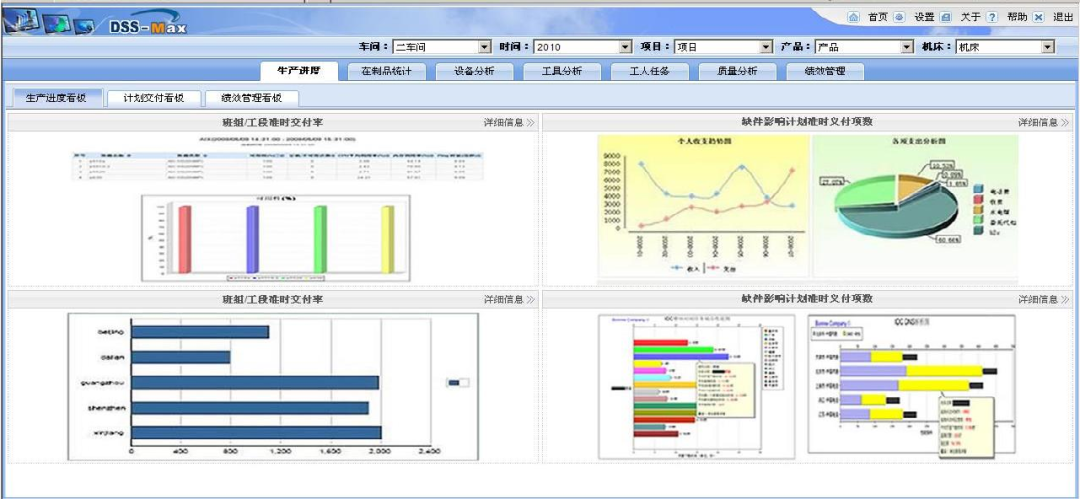Select the 生产进度看板 sub-tab

(55, 98)
